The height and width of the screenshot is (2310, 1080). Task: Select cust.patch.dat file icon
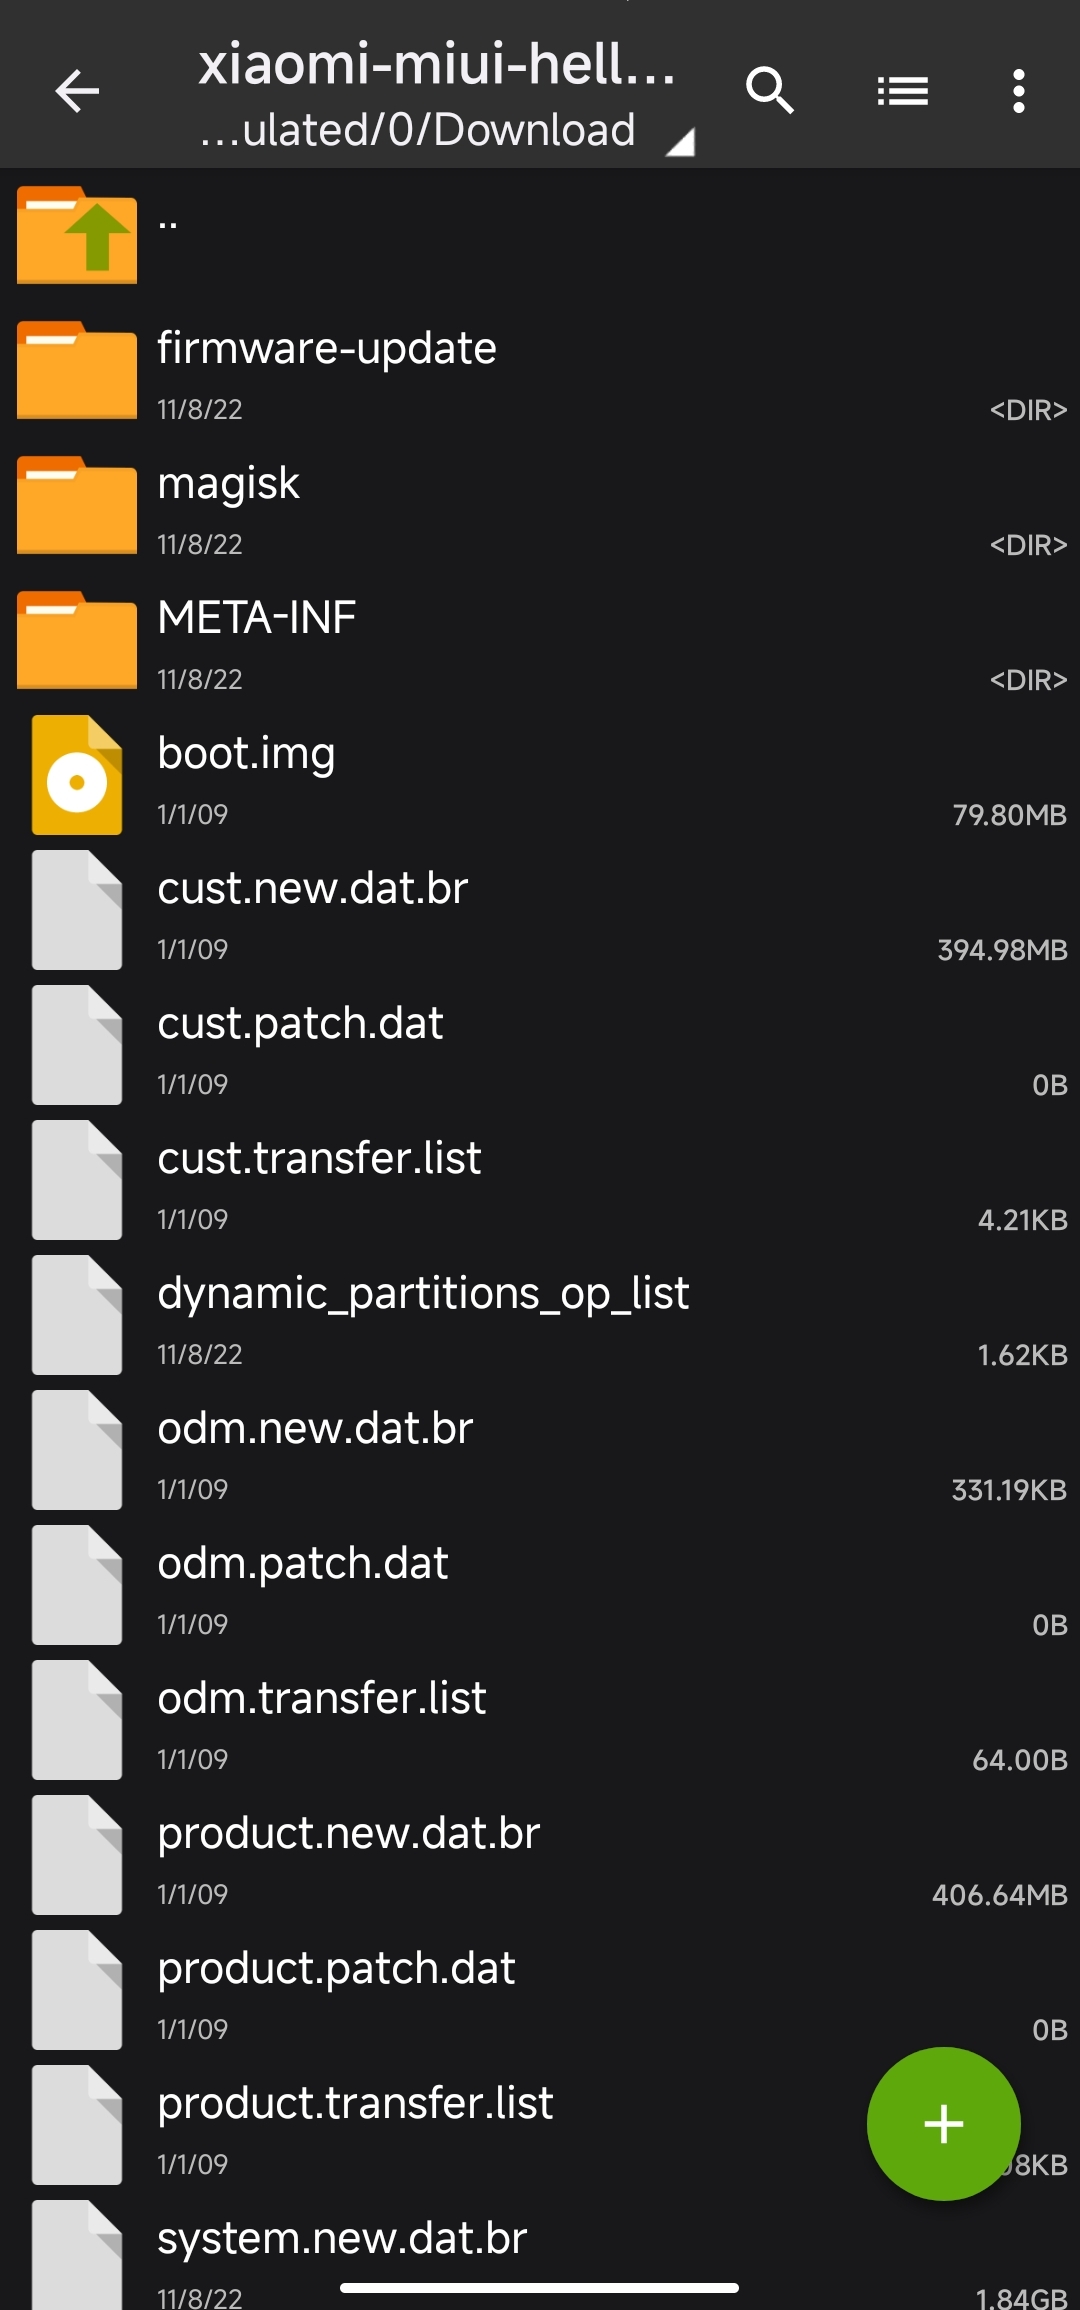coord(77,1045)
